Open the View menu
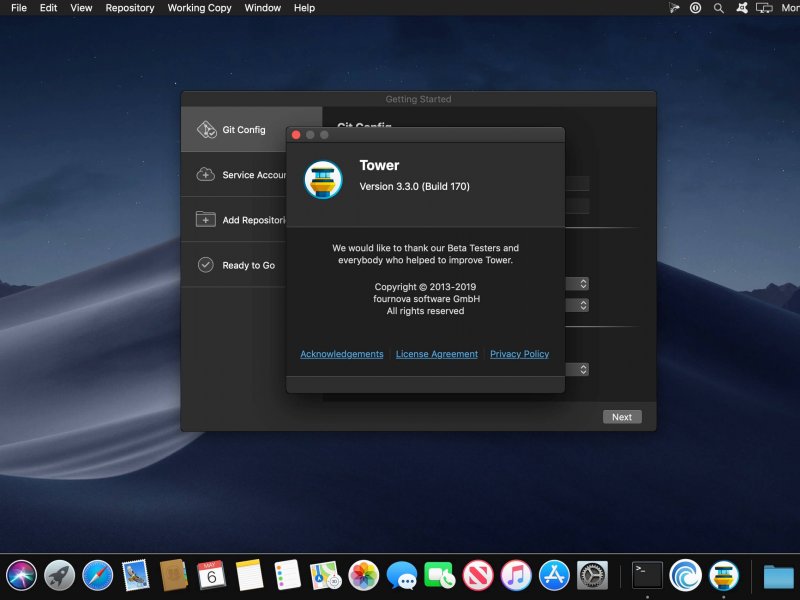800x600 pixels. coord(81,8)
